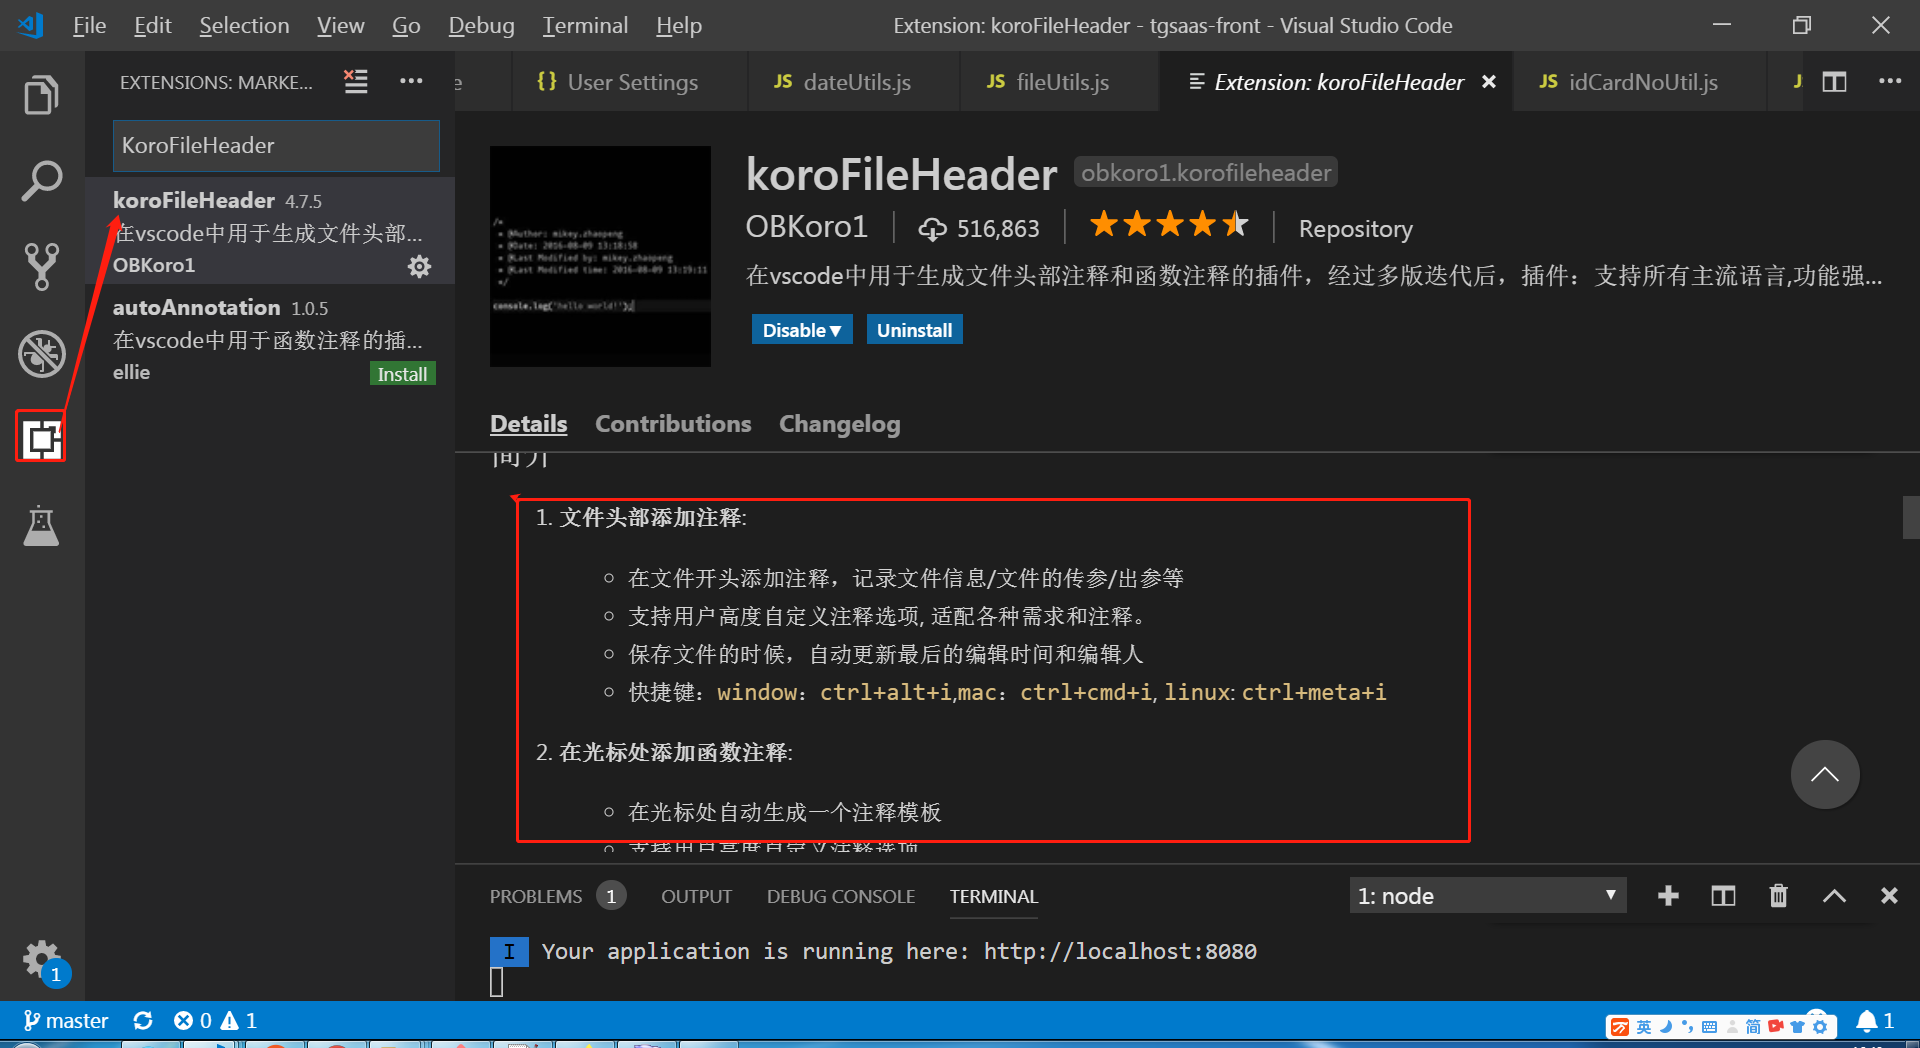Open the manage gear for koroFileHeader extension
The width and height of the screenshot is (1920, 1048).
point(419,266)
